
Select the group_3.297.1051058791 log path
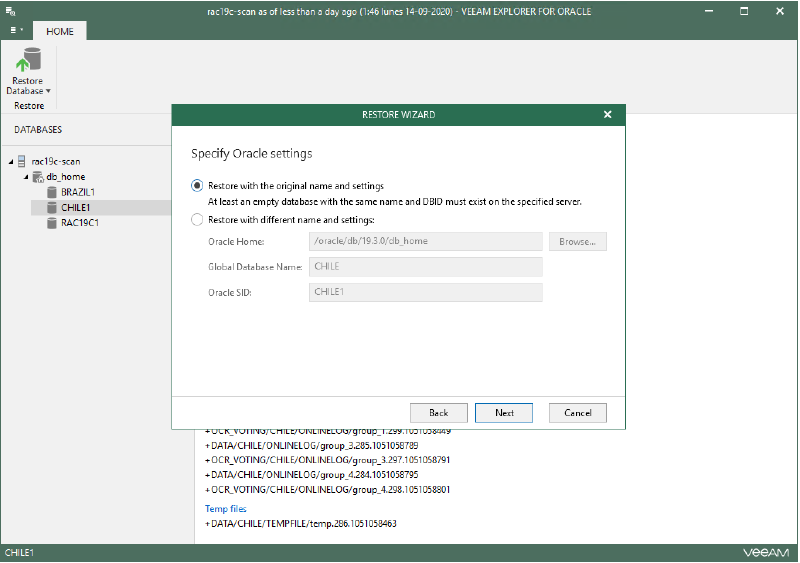click(328, 460)
